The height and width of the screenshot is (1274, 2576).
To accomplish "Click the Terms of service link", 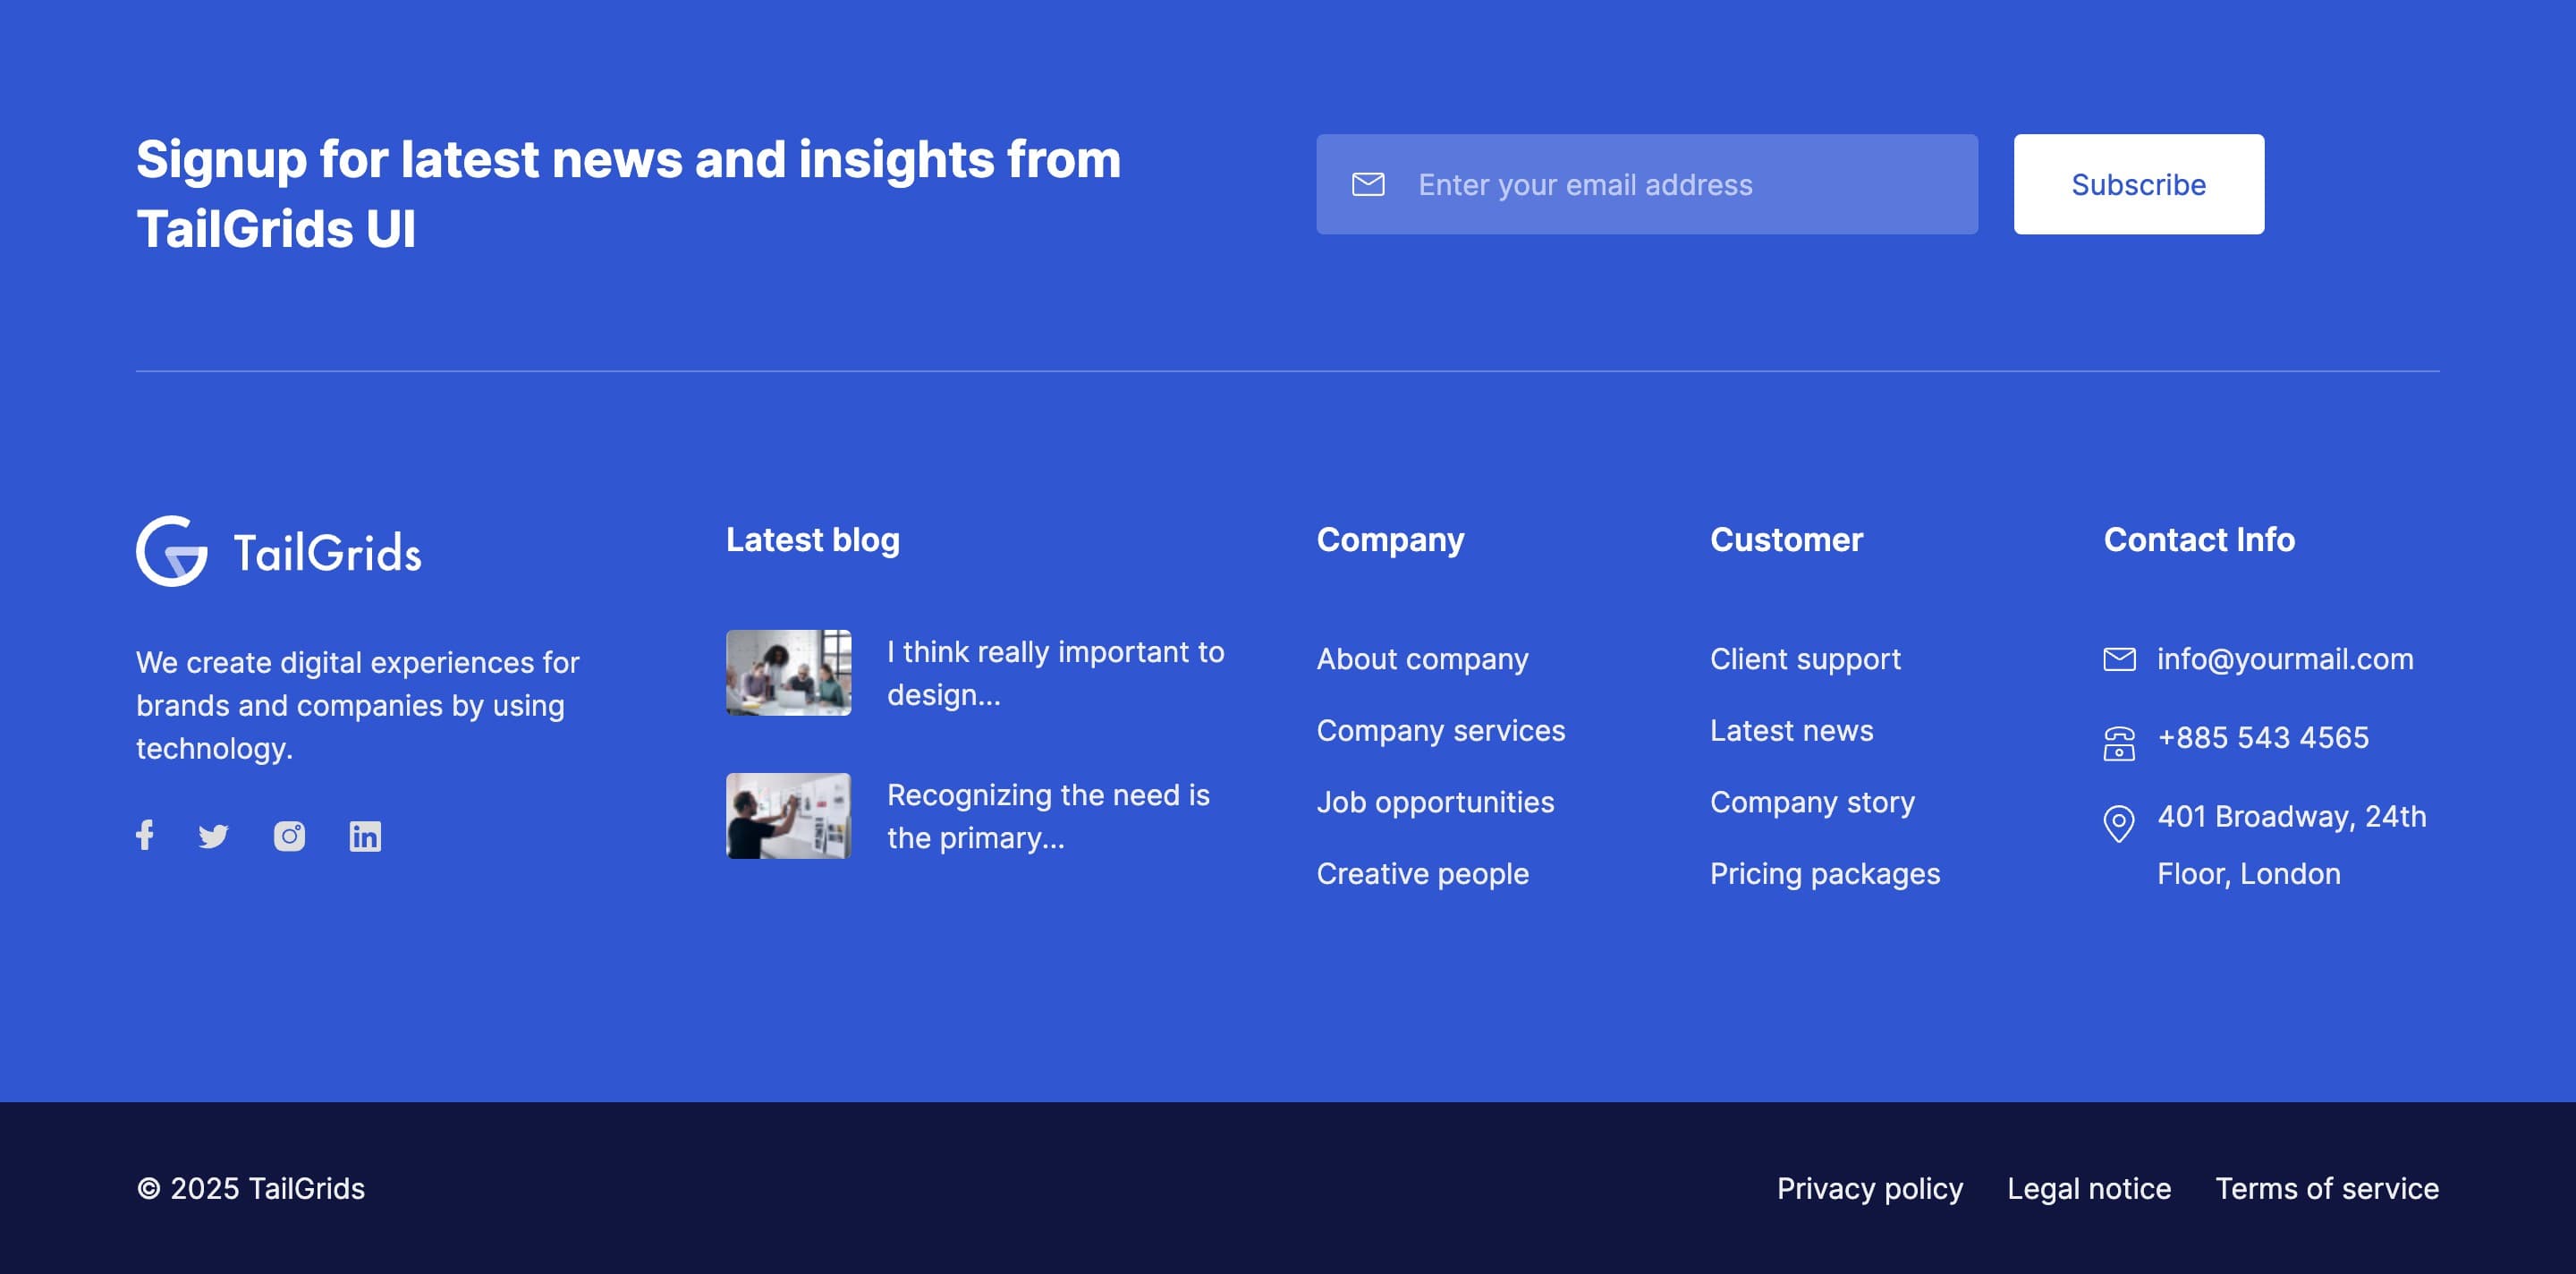I will (2326, 1185).
